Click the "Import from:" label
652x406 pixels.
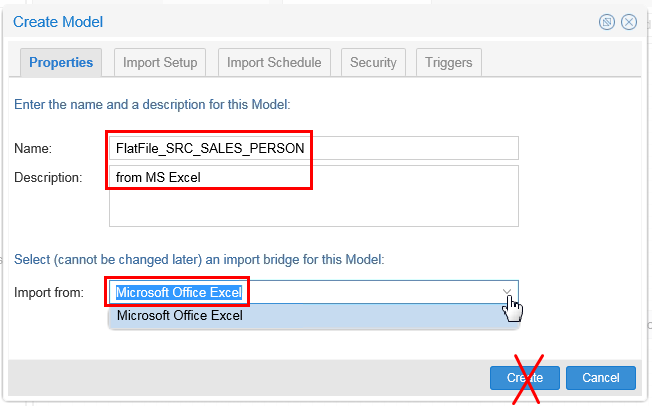coord(48,292)
